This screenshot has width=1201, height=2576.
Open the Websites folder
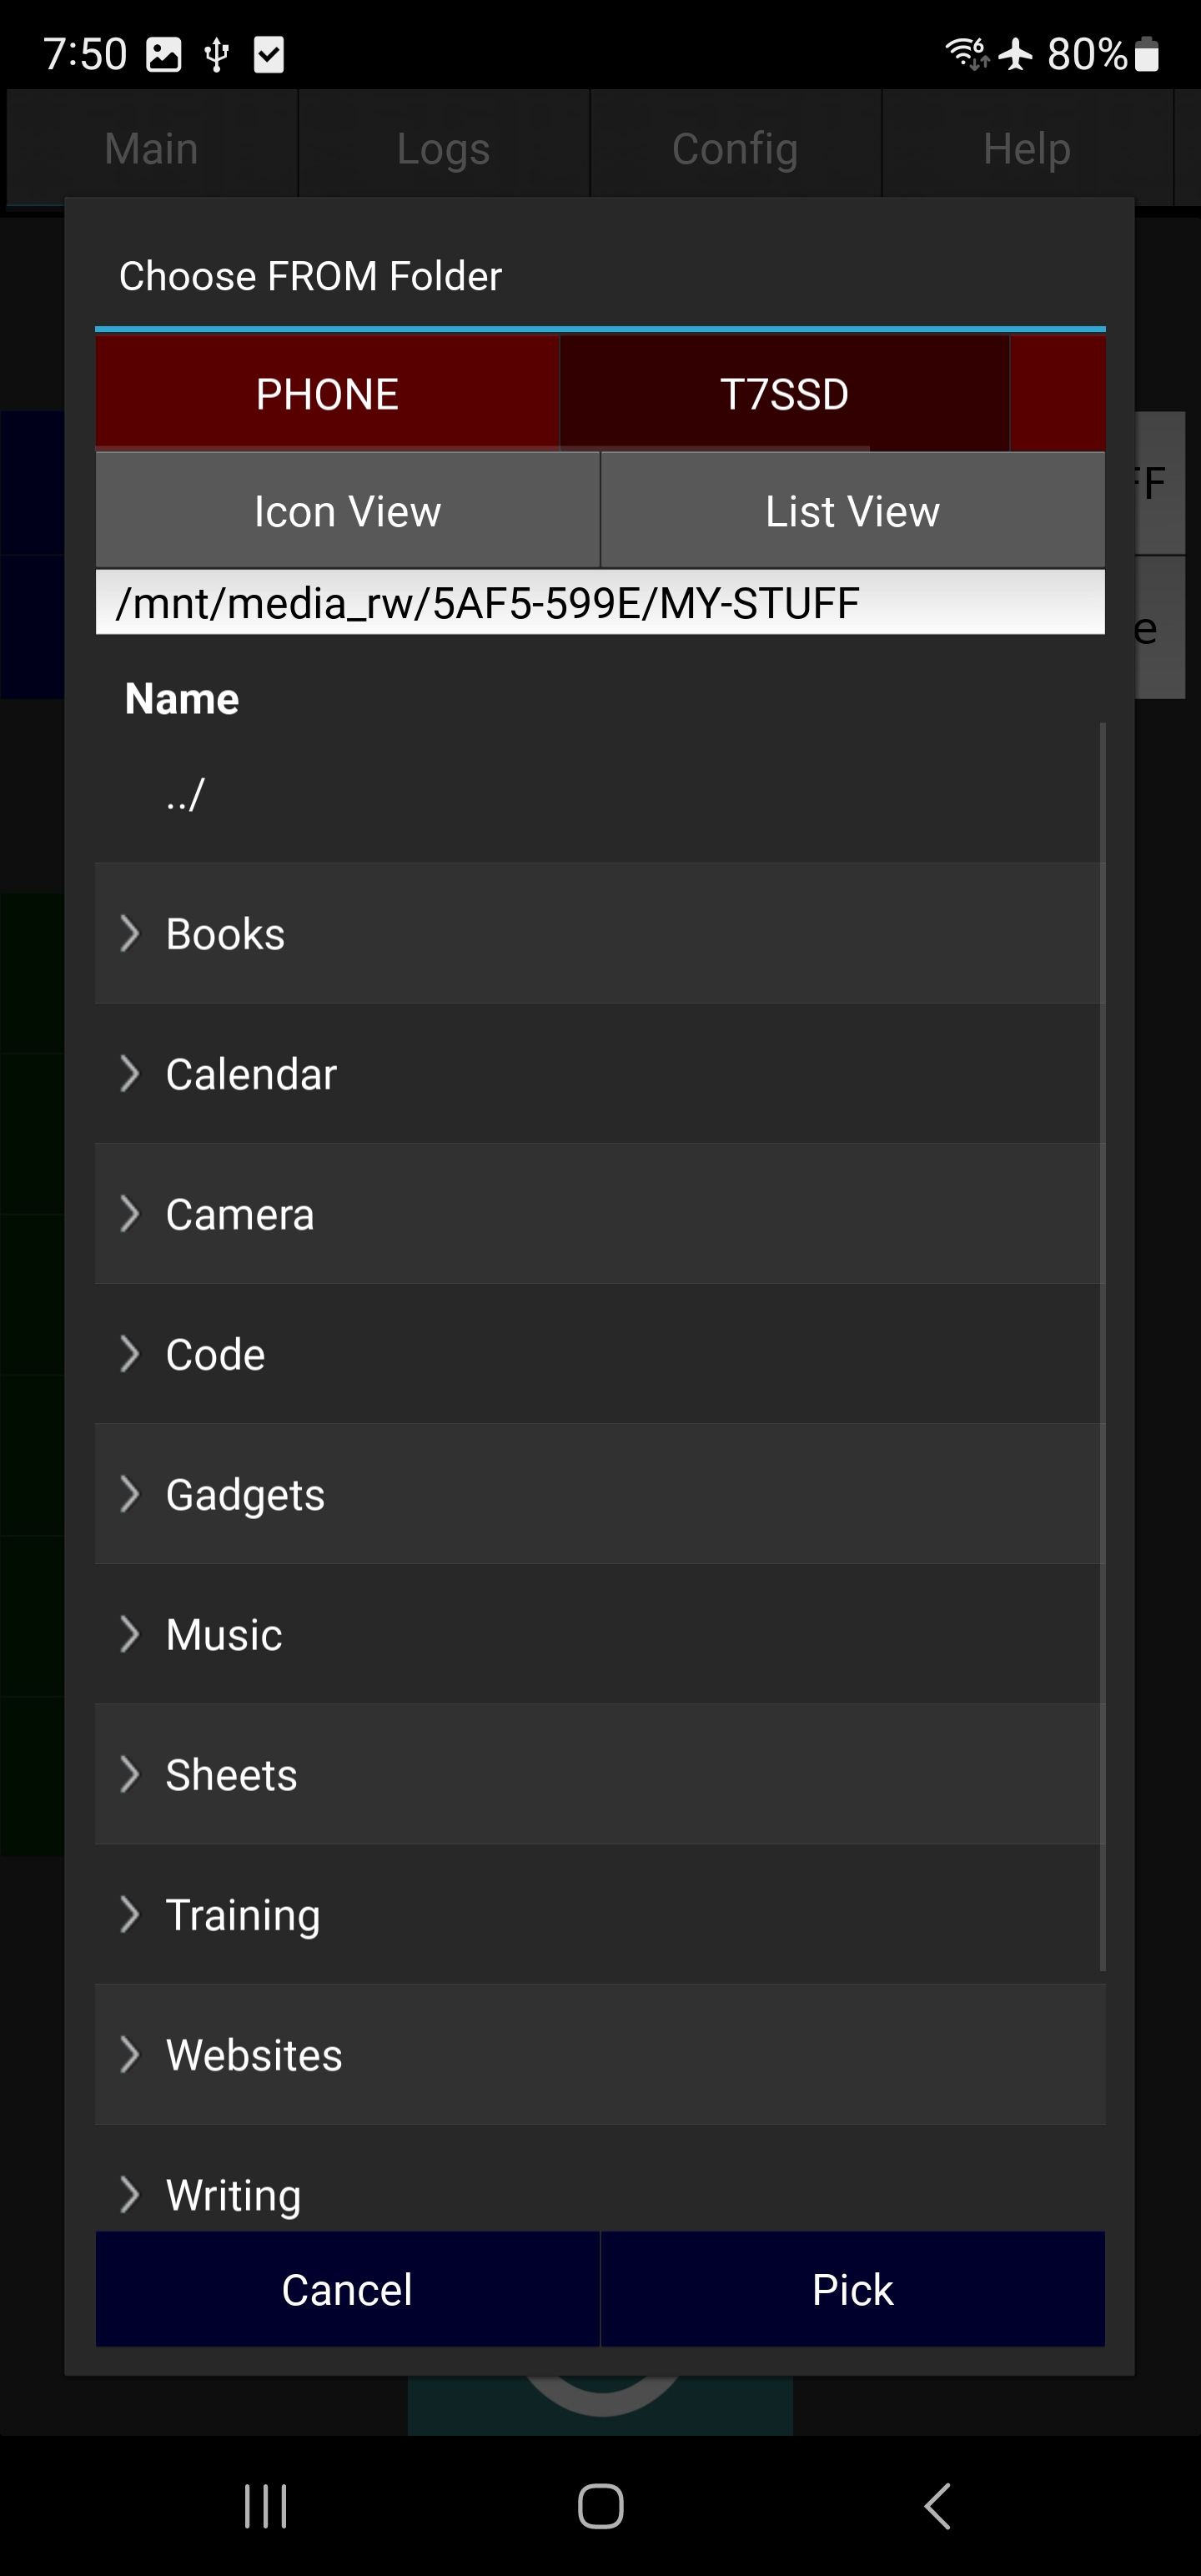(x=254, y=2055)
